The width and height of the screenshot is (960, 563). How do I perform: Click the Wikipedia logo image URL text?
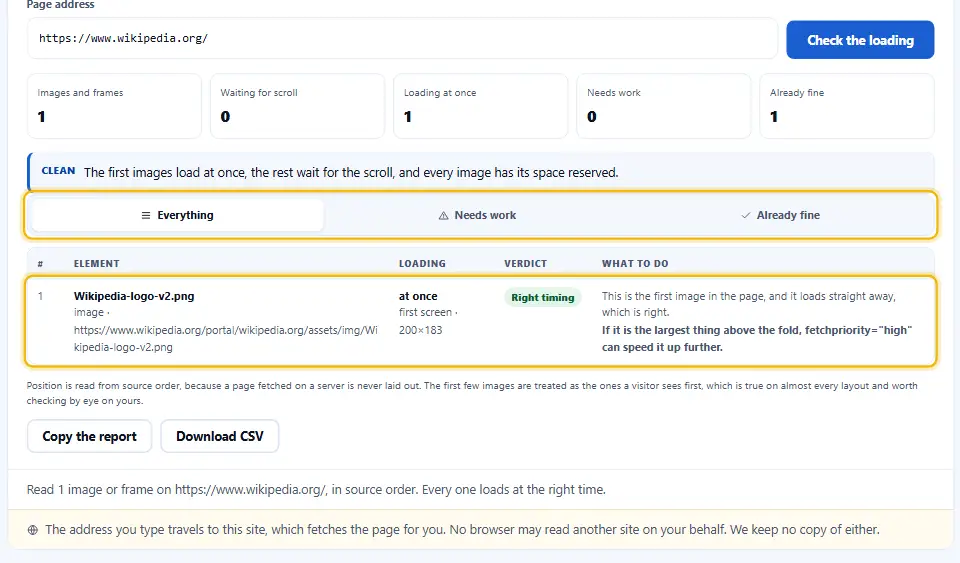coord(226,338)
